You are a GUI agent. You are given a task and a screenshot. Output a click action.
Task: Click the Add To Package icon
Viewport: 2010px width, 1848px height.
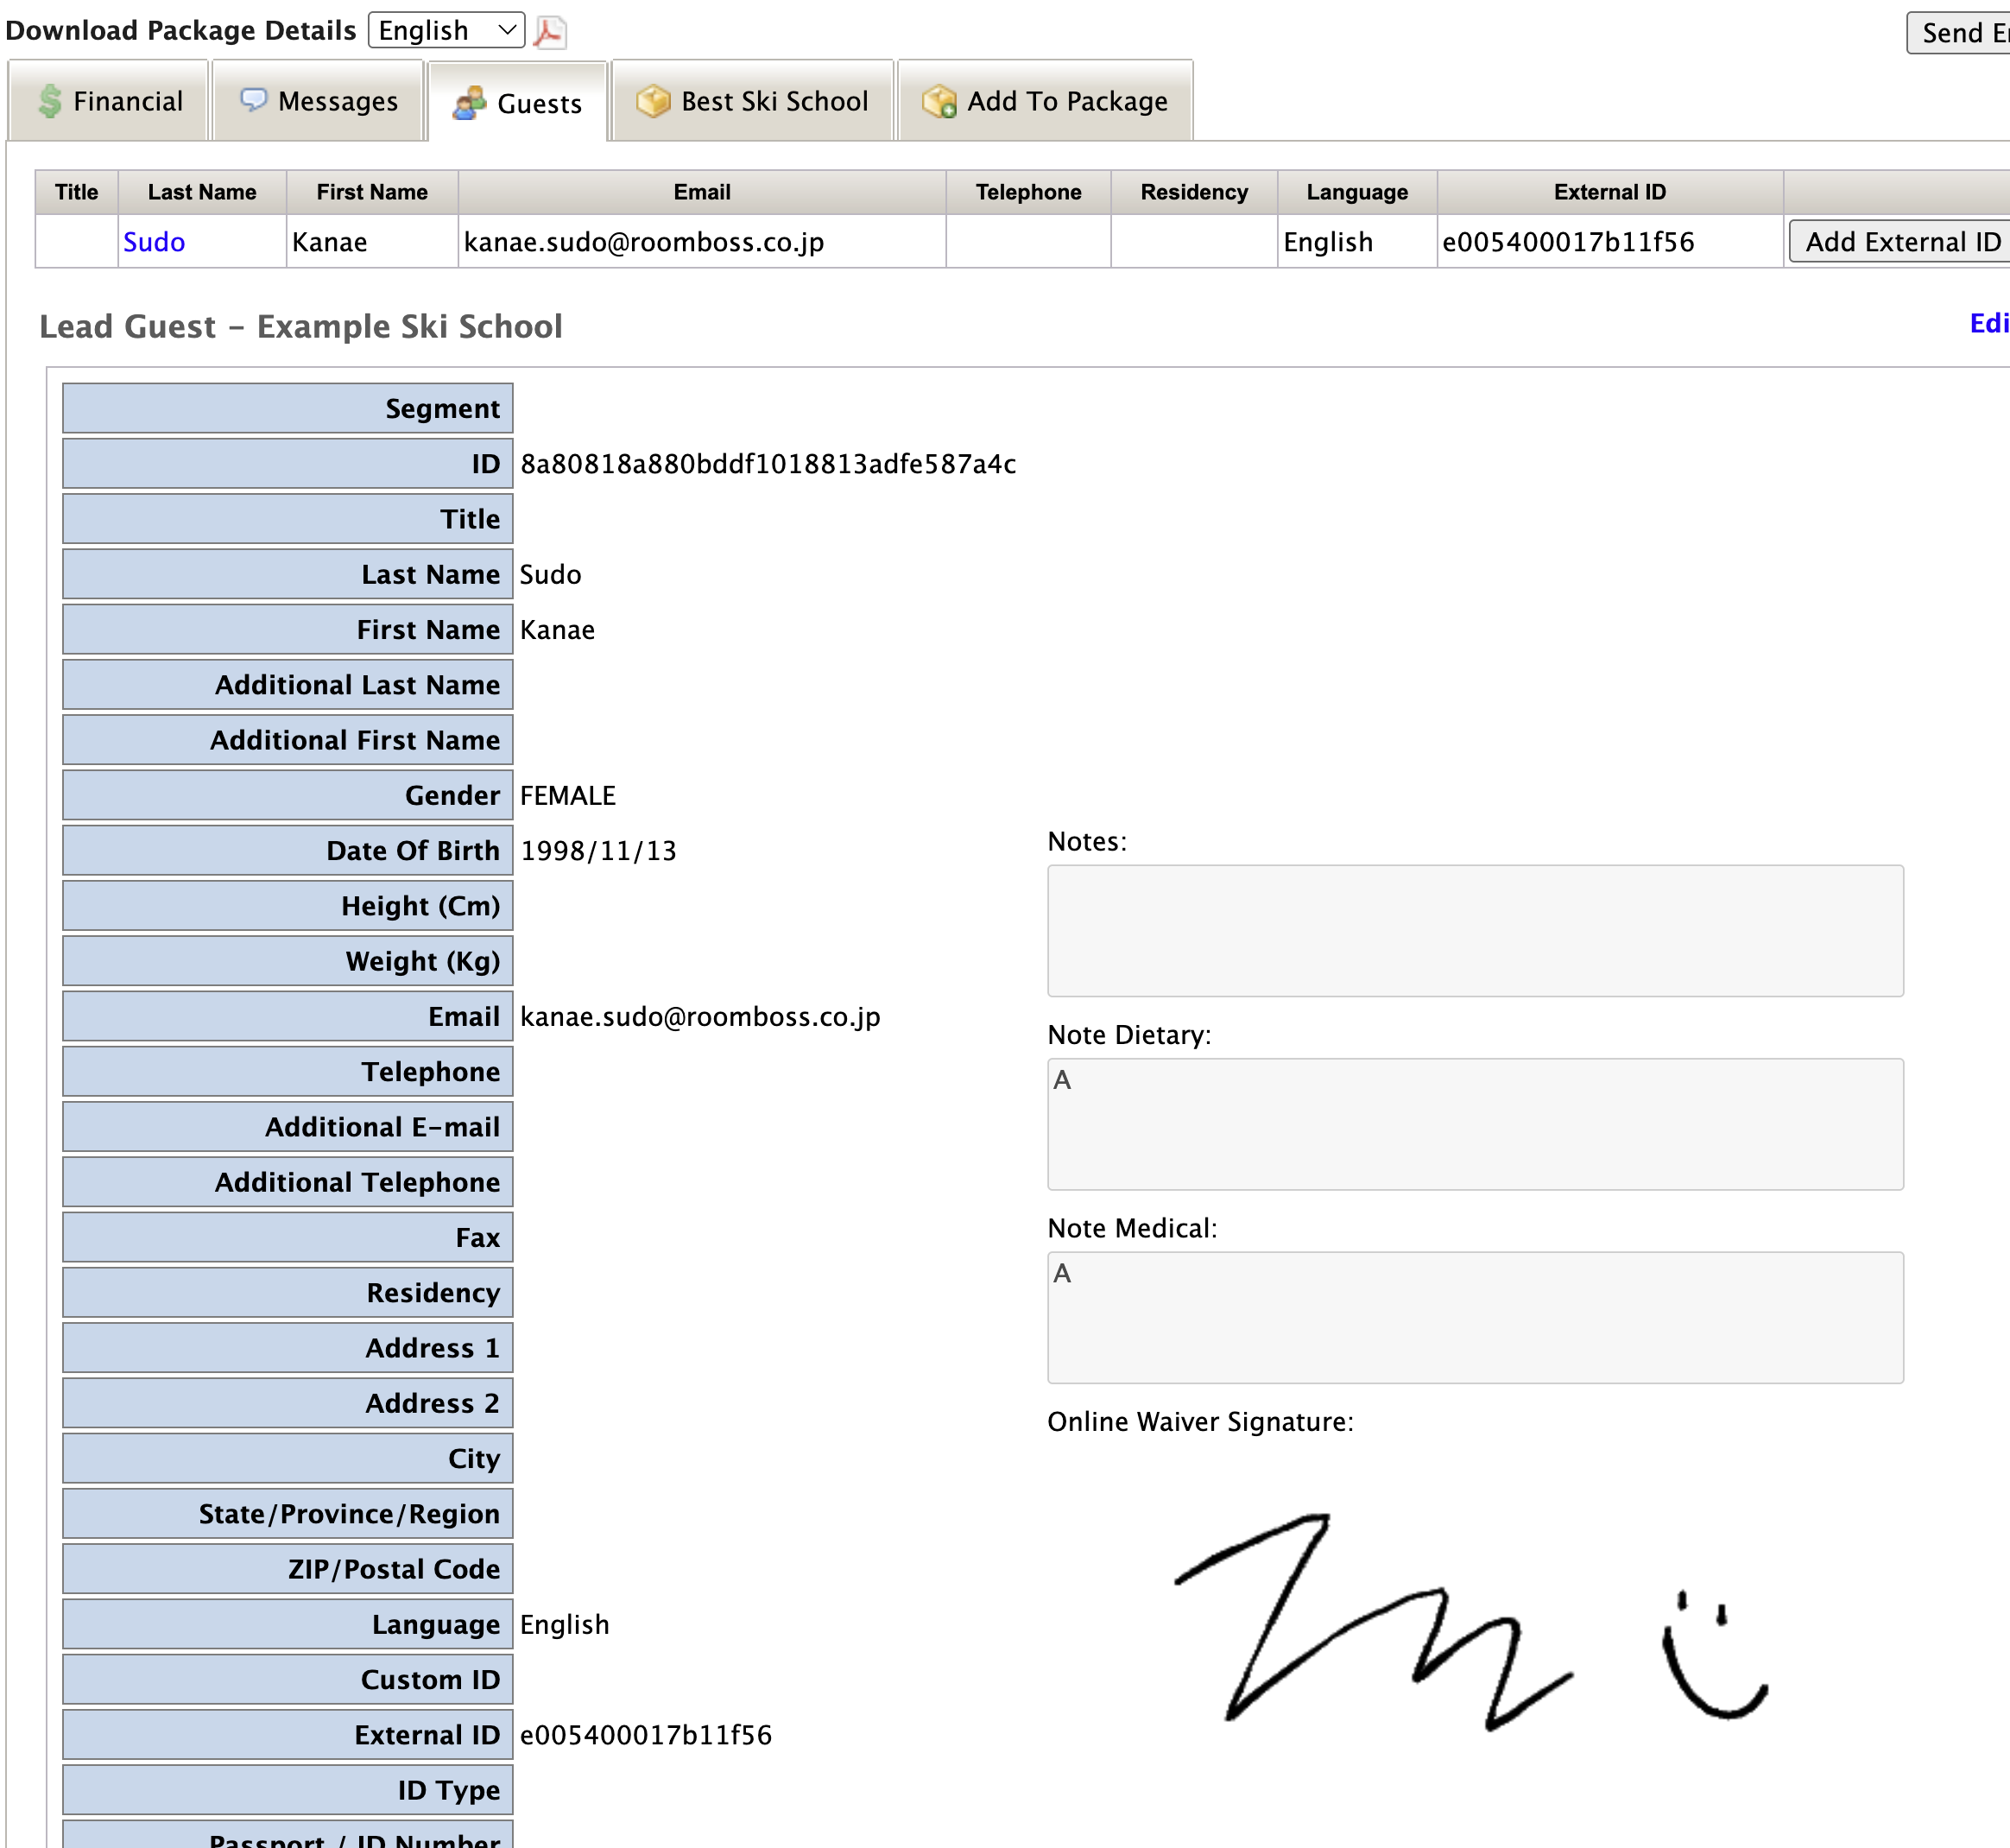point(939,101)
